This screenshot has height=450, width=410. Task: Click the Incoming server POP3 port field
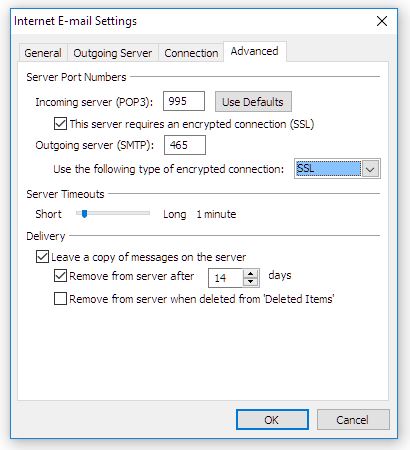click(x=184, y=101)
